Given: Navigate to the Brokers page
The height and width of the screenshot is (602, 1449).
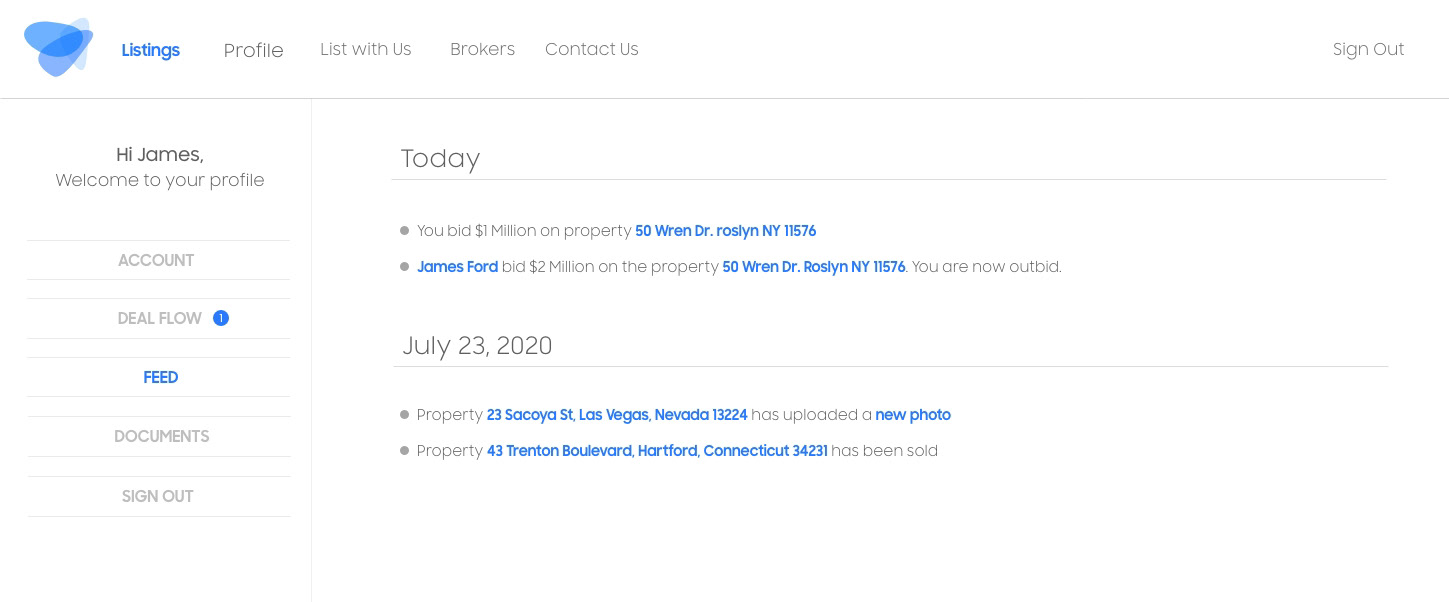Looking at the screenshot, I should 482,49.
